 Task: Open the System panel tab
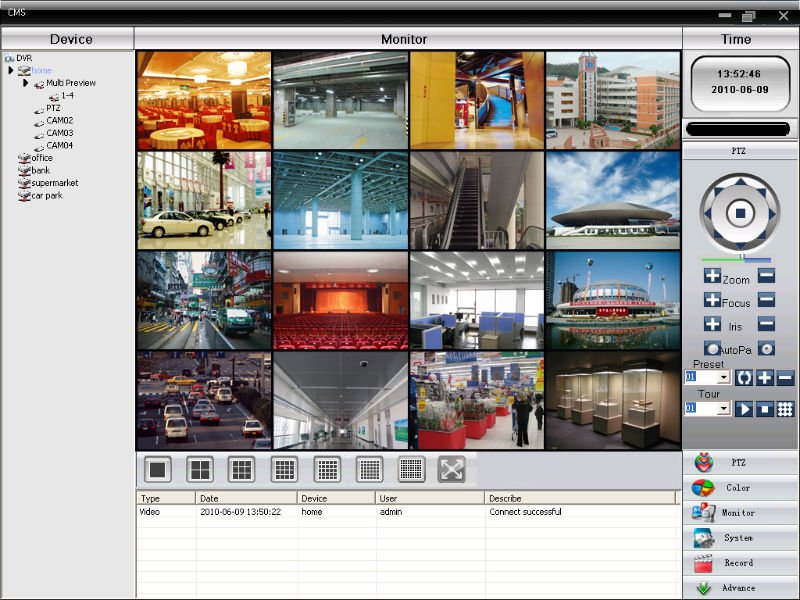(x=740, y=538)
